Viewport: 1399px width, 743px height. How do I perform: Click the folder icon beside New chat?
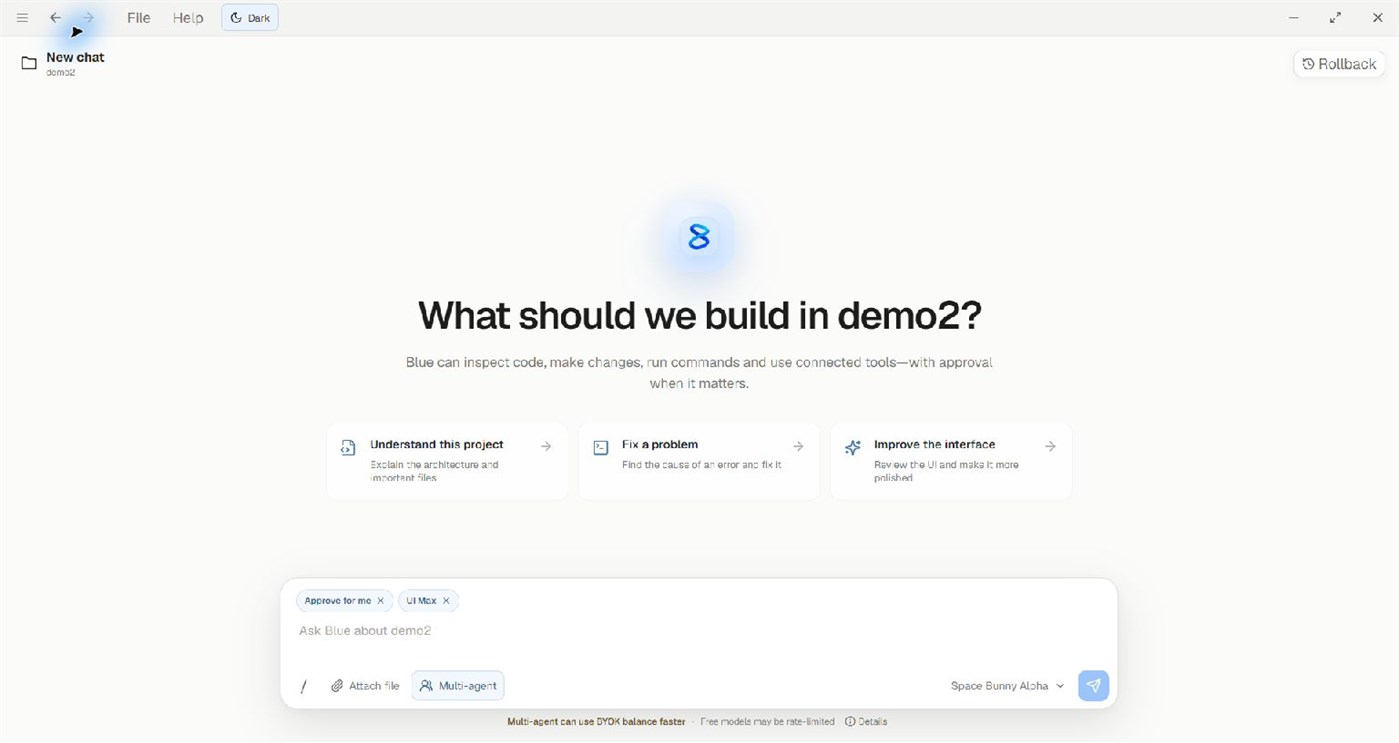pyautogui.click(x=29, y=63)
